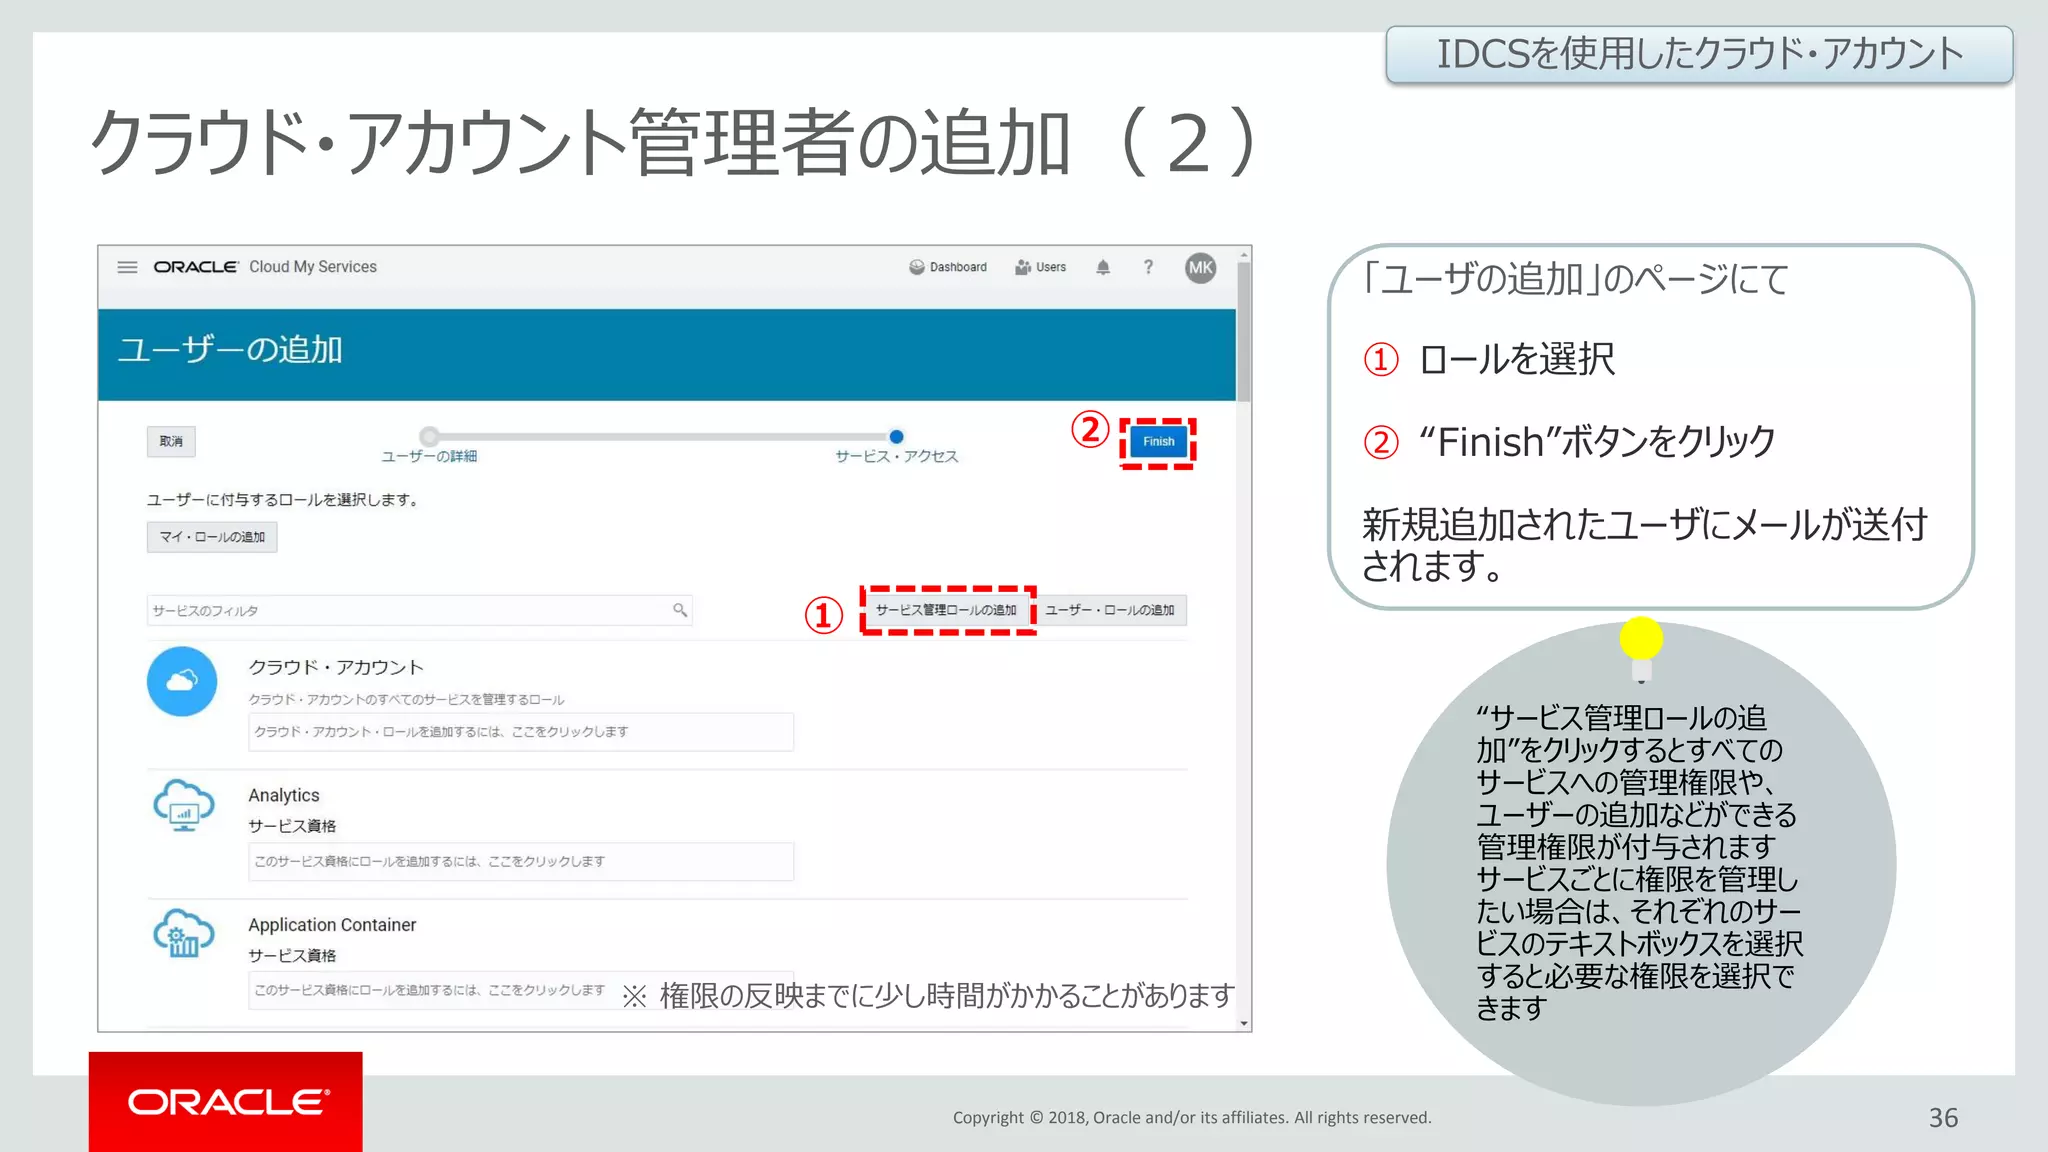Screen dimensions: 2048x1152
Task: Click the クラウド・アカウント role input box
Action: pos(521,732)
